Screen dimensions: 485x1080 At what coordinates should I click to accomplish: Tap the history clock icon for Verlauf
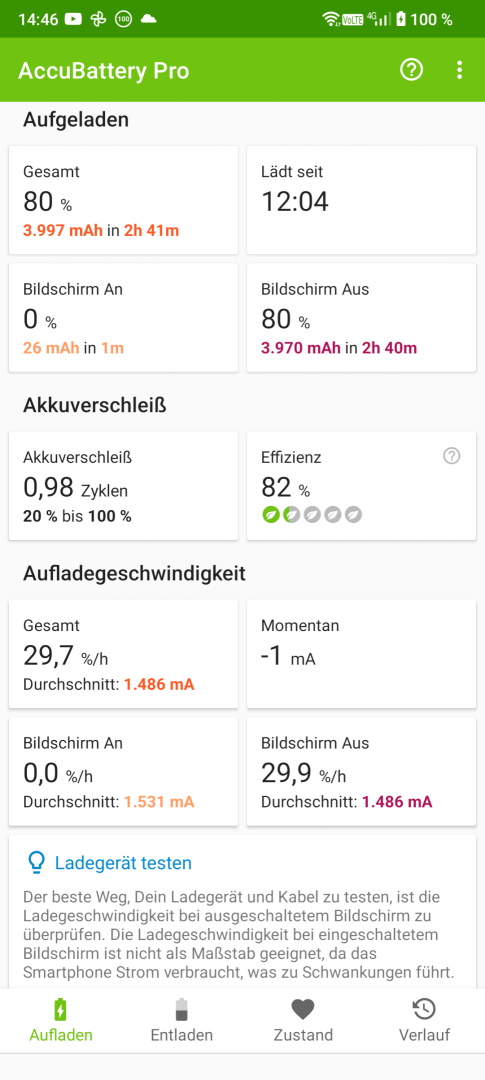pyautogui.click(x=424, y=1010)
